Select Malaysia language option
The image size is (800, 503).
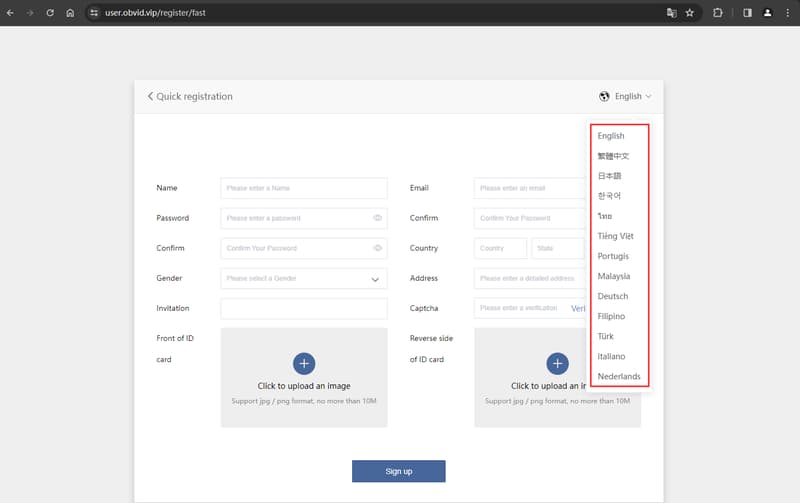coord(614,276)
